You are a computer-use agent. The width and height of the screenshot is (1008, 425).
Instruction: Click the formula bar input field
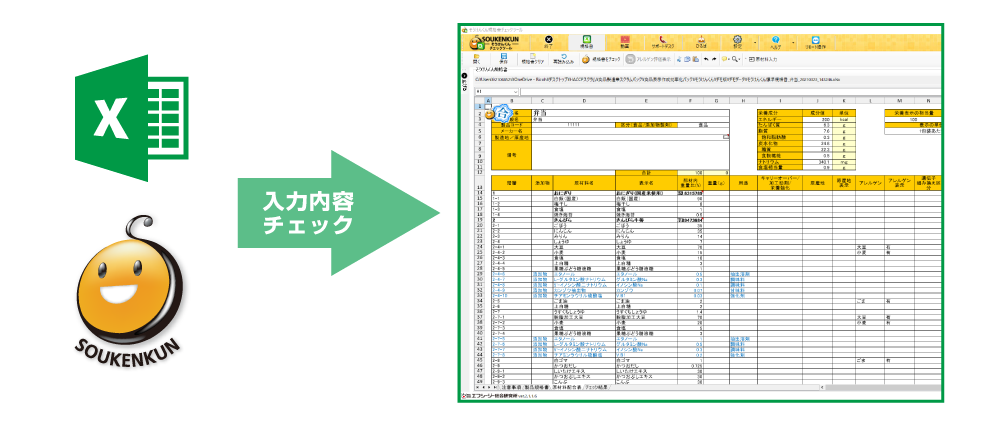tap(730, 92)
